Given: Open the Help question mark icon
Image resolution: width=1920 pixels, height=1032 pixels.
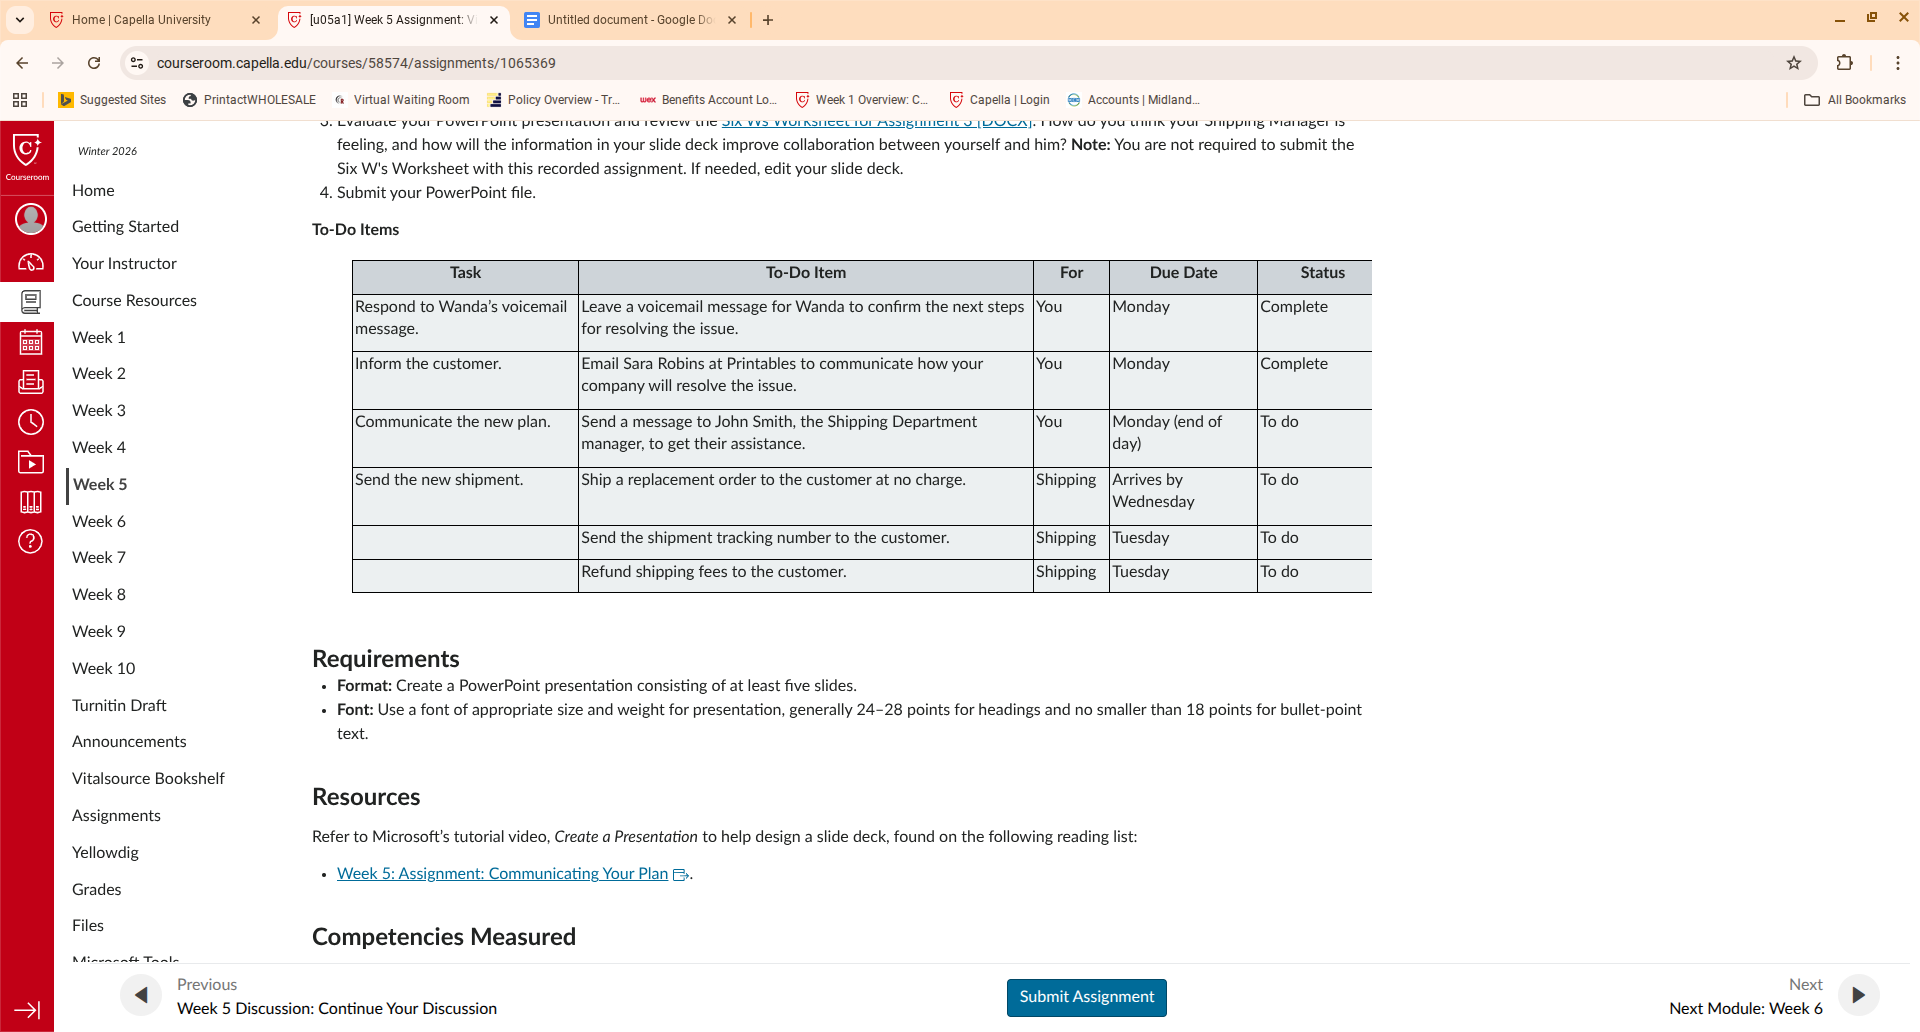Looking at the screenshot, I should [31, 542].
